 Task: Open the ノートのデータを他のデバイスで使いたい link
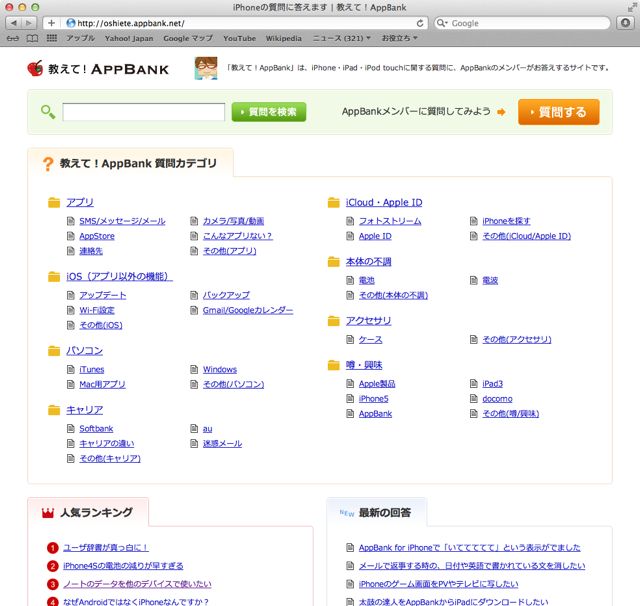pyautogui.click(x=137, y=584)
